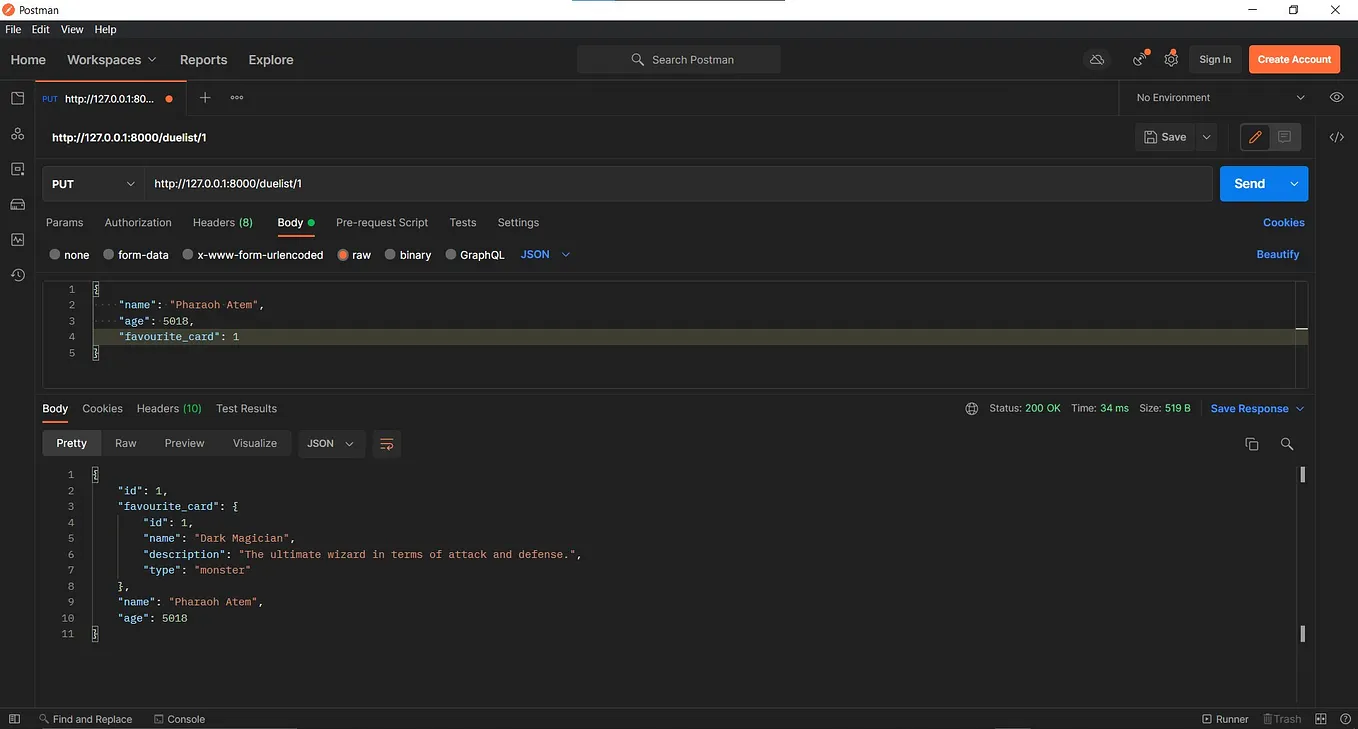Open the code snippet panel icon

coord(1337,137)
